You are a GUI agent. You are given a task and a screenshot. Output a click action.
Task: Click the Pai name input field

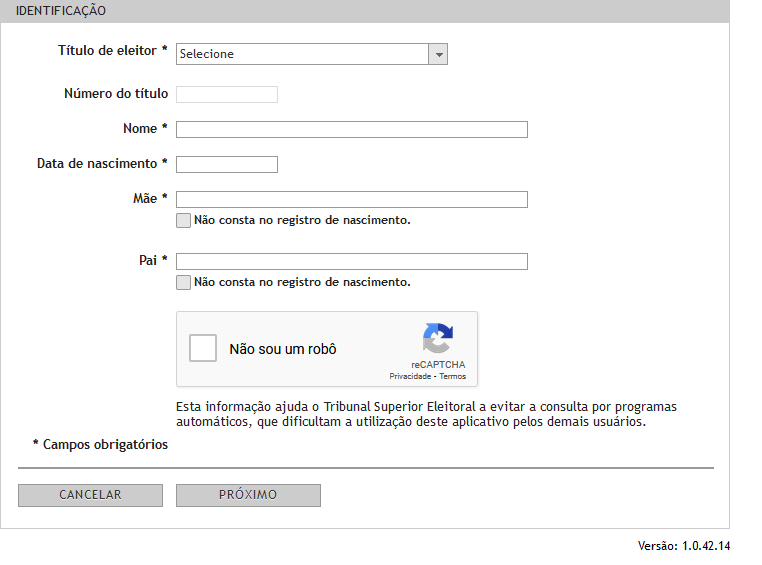point(352,261)
